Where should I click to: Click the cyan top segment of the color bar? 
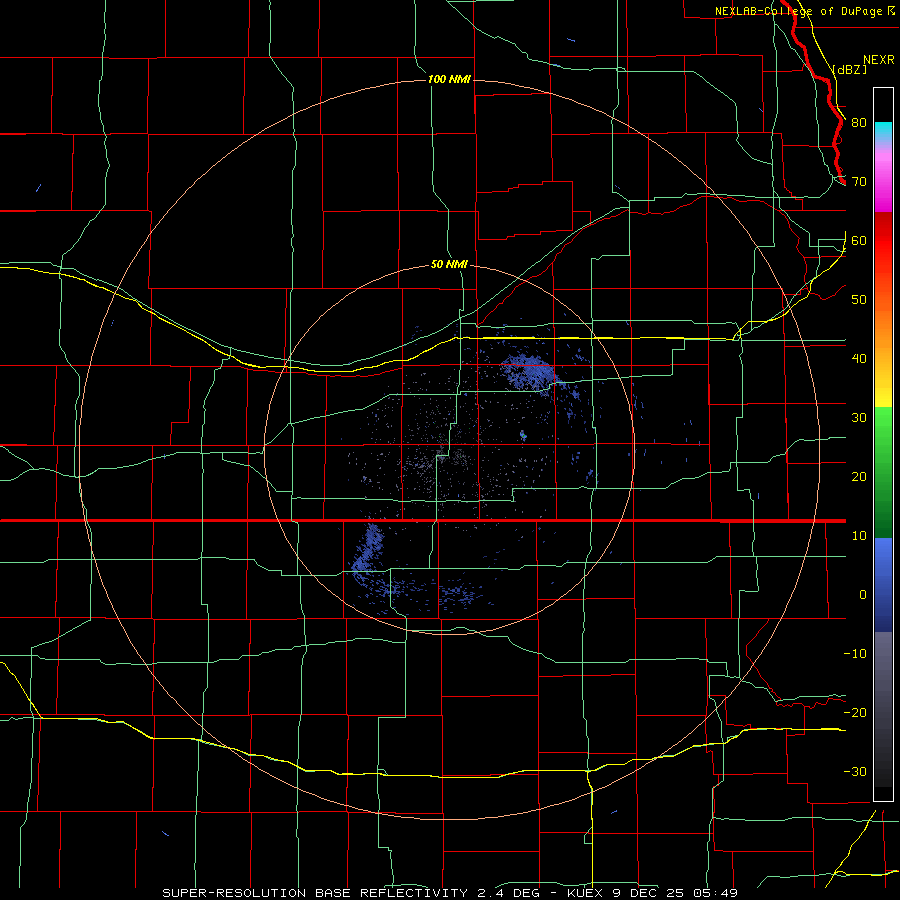click(883, 132)
